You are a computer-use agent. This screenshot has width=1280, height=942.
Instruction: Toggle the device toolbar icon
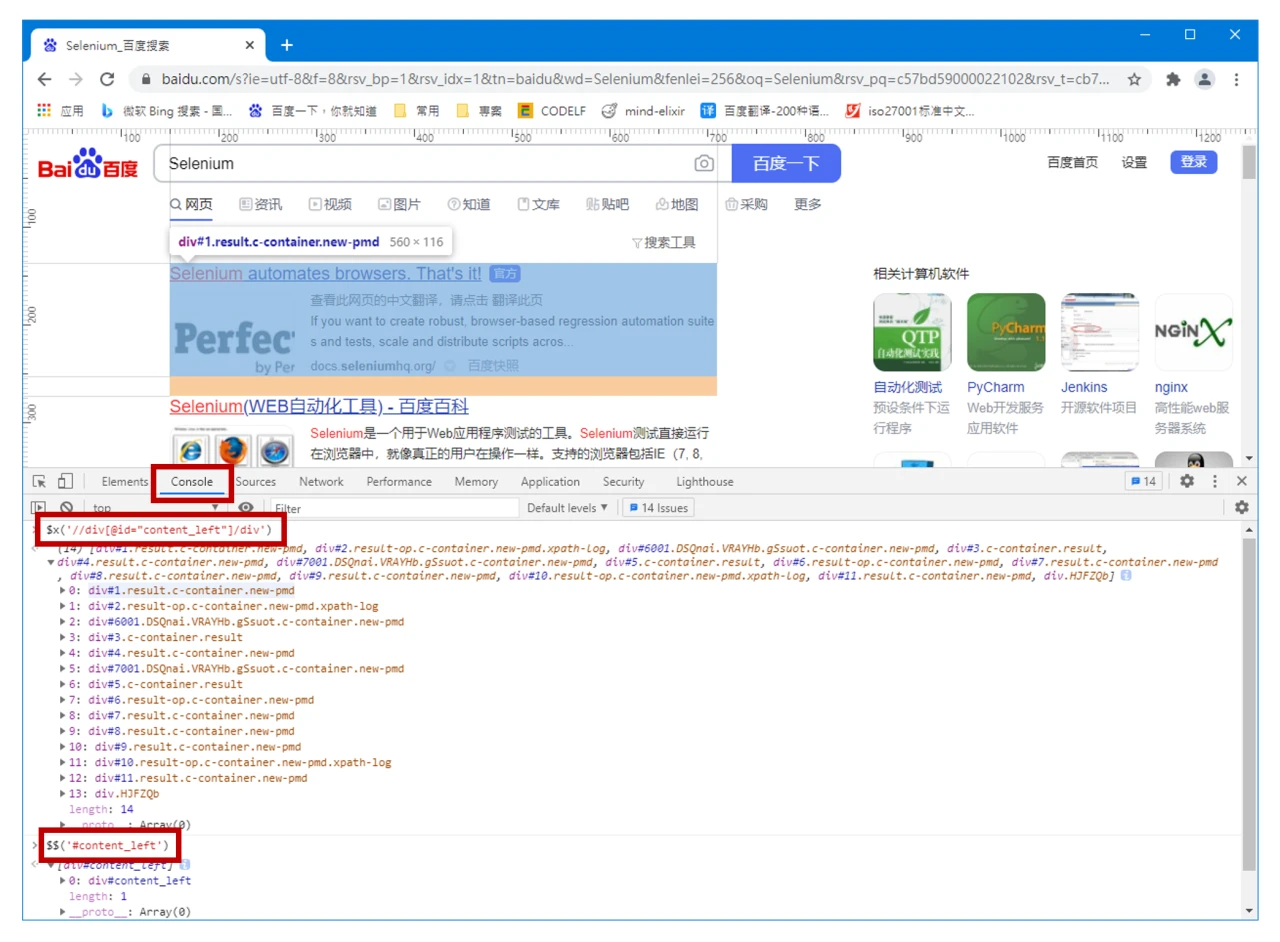pyautogui.click(x=65, y=481)
